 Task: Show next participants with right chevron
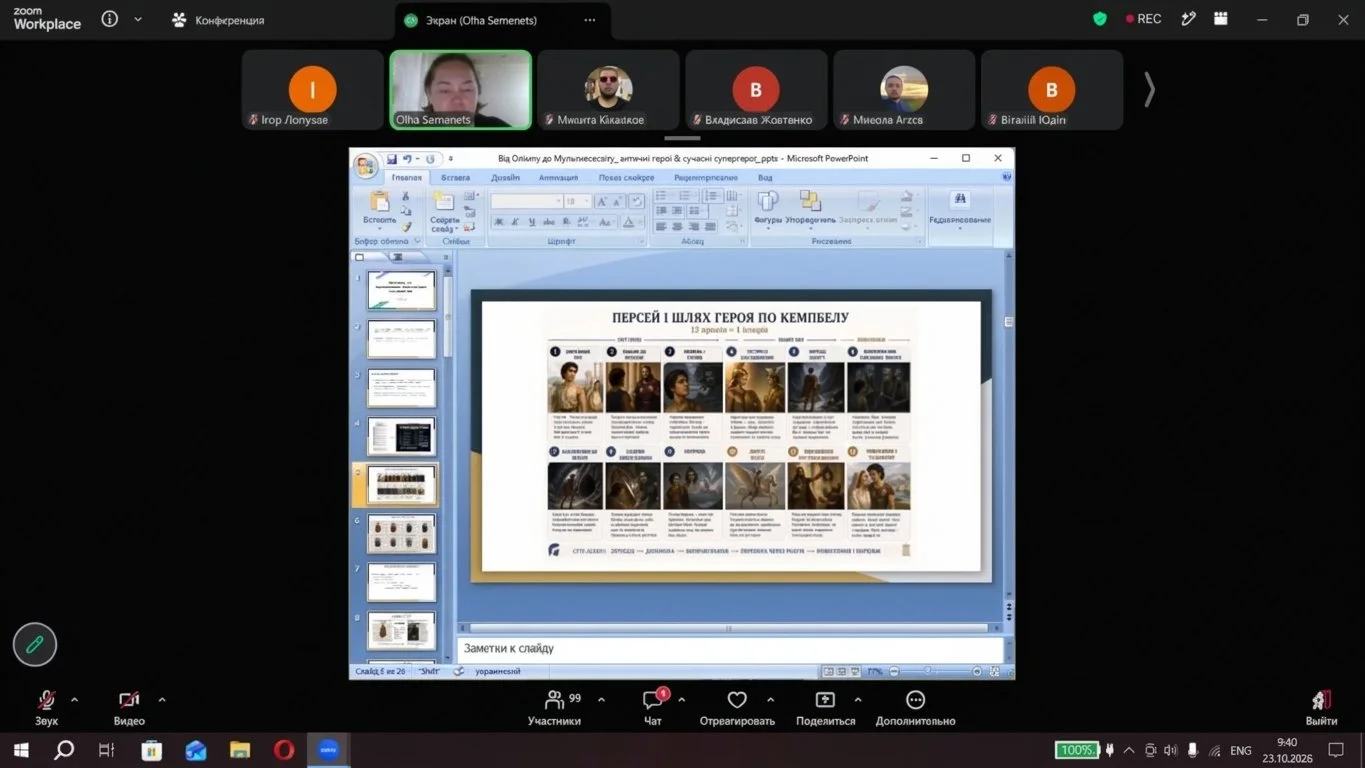coord(1149,90)
